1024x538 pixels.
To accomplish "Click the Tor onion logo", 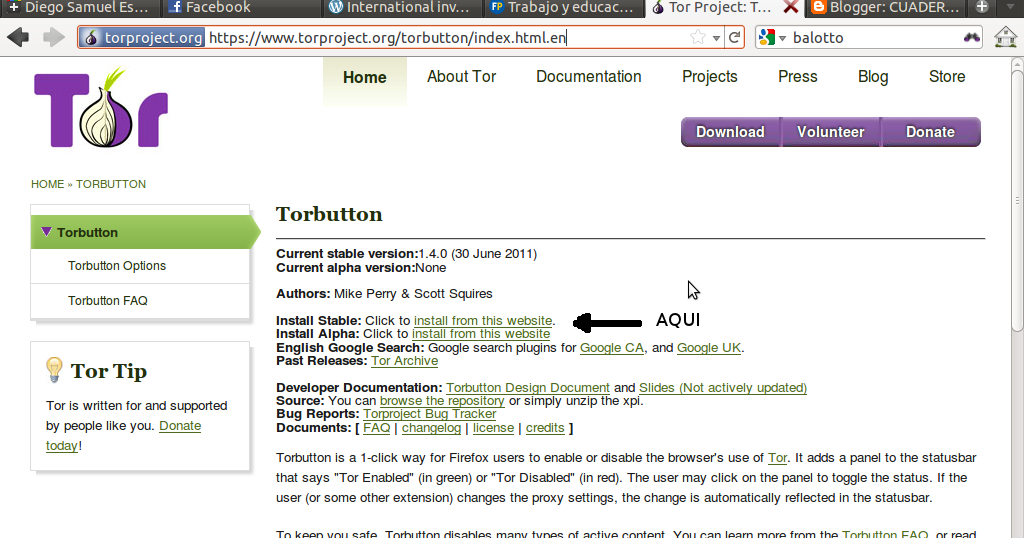I will (101, 108).
